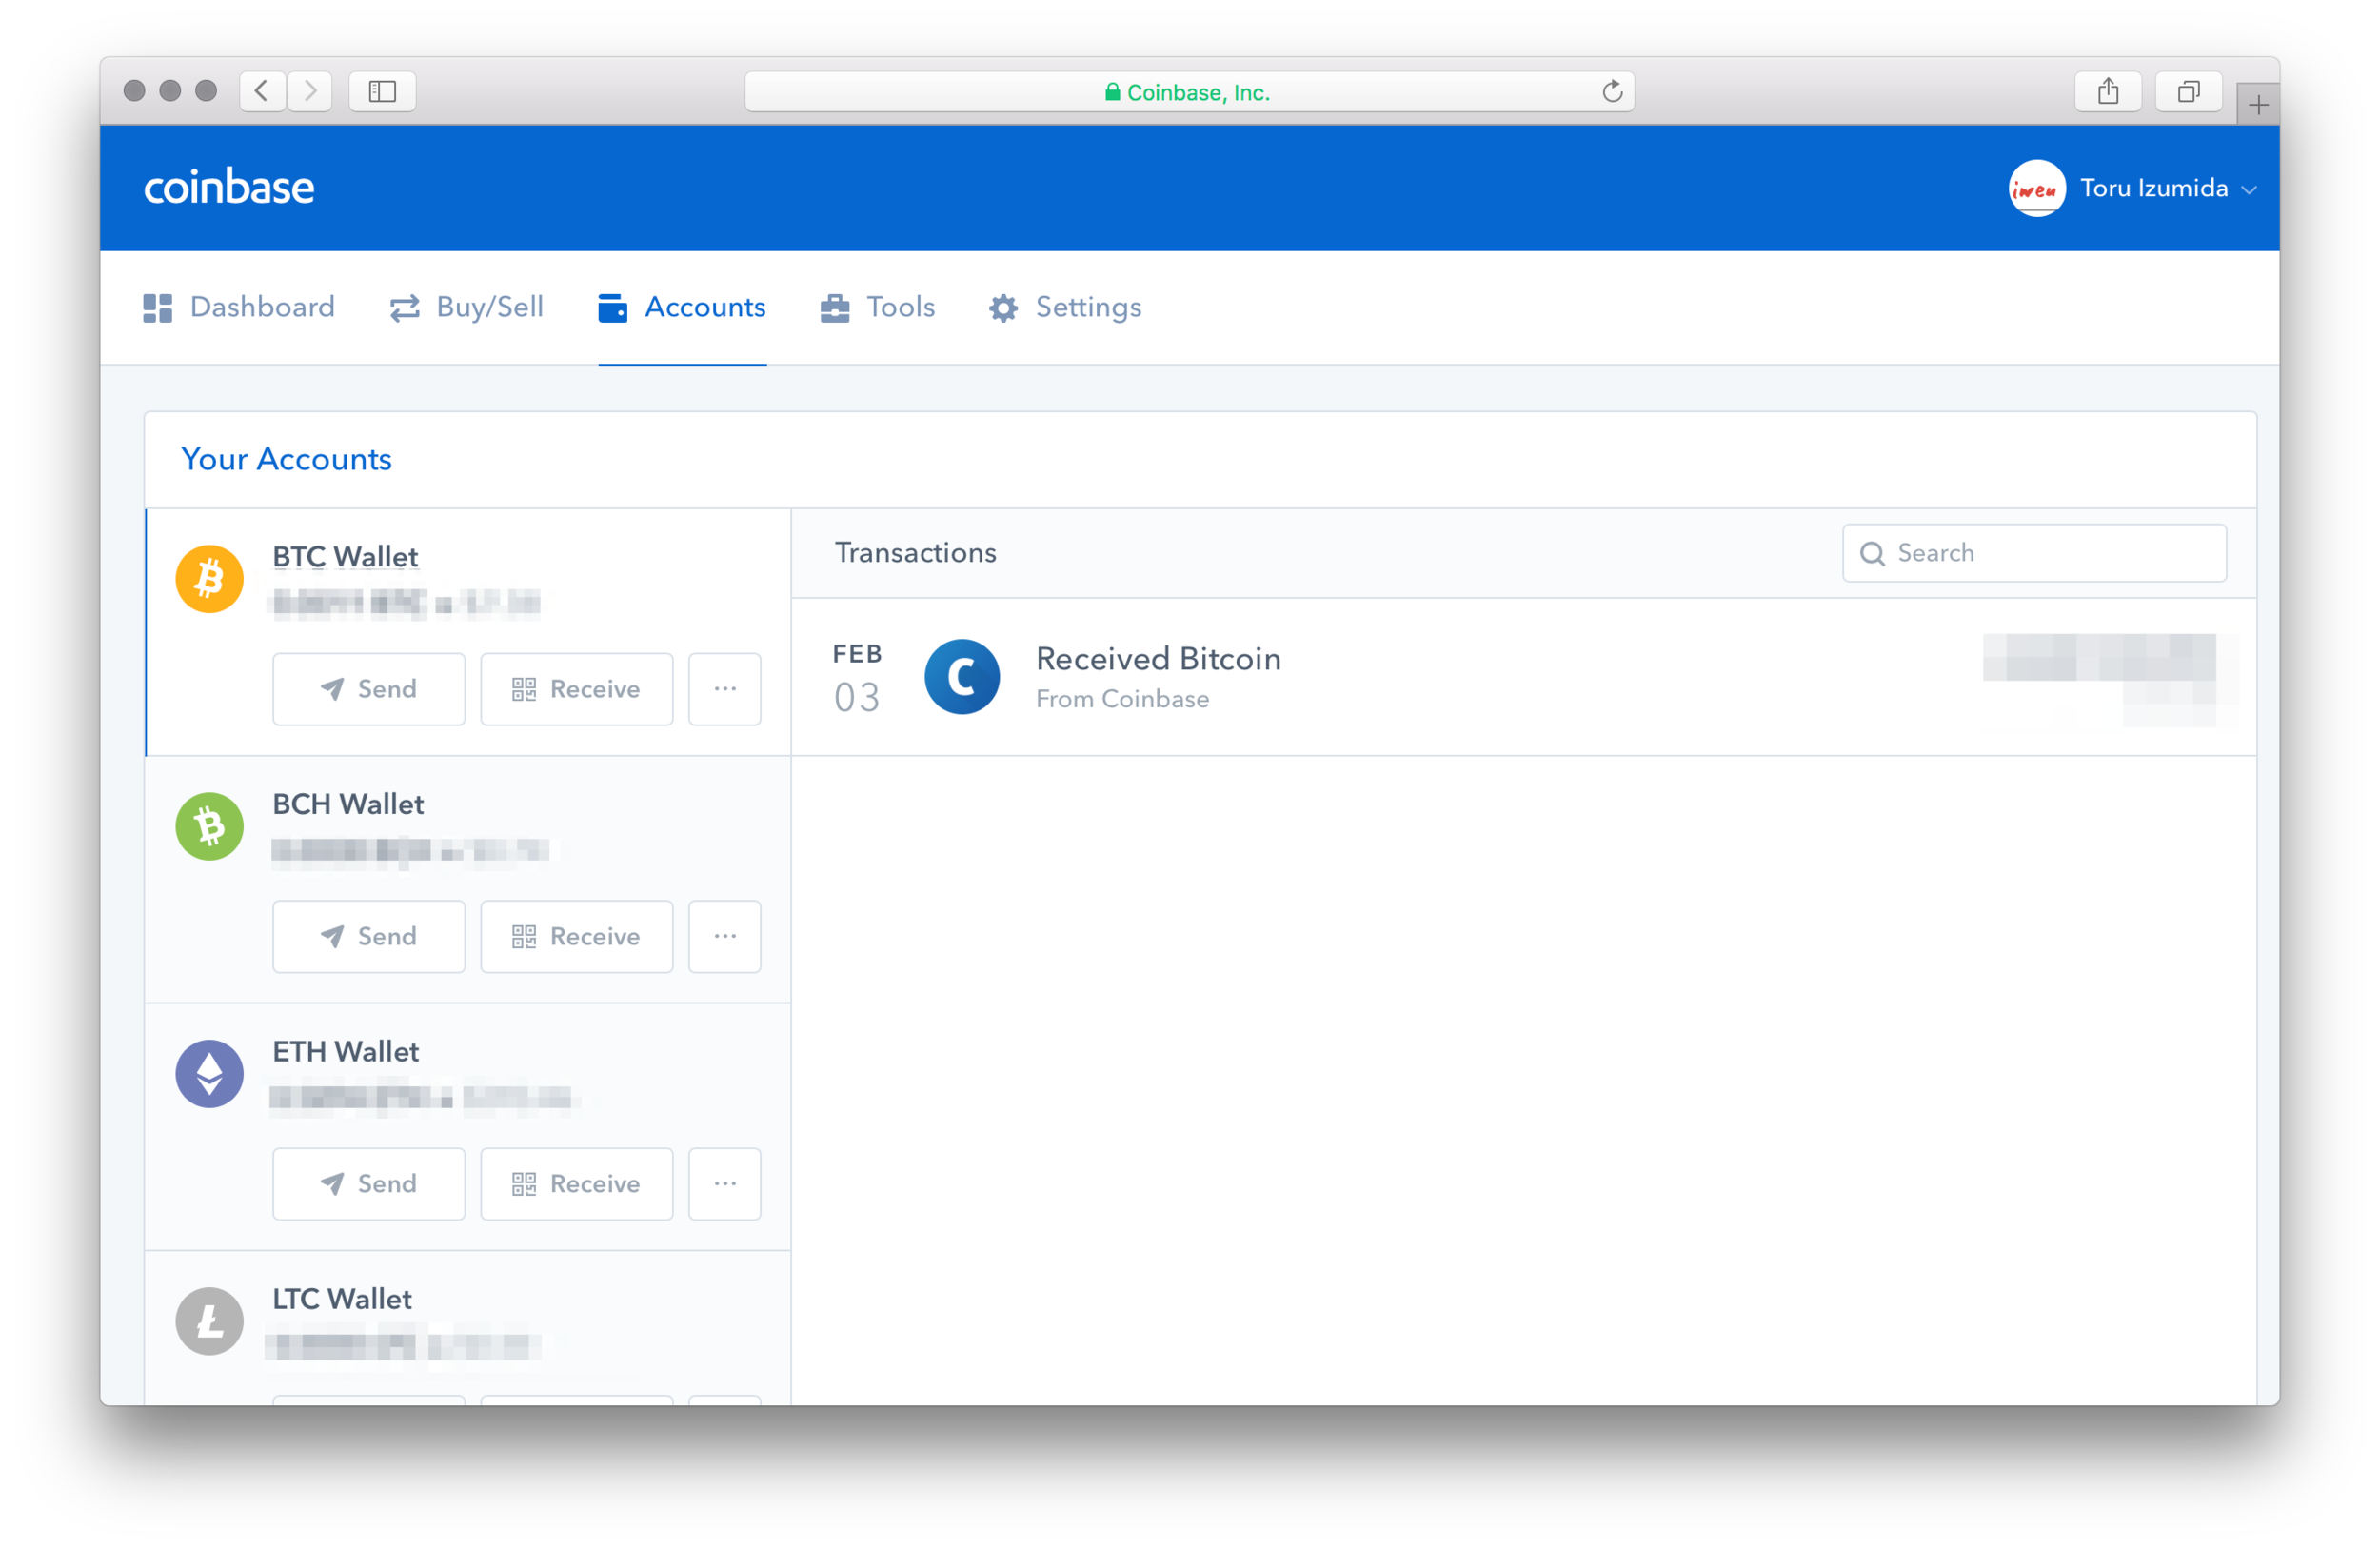Open more options for BCH Wallet

pyautogui.click(x=725, y=936)
